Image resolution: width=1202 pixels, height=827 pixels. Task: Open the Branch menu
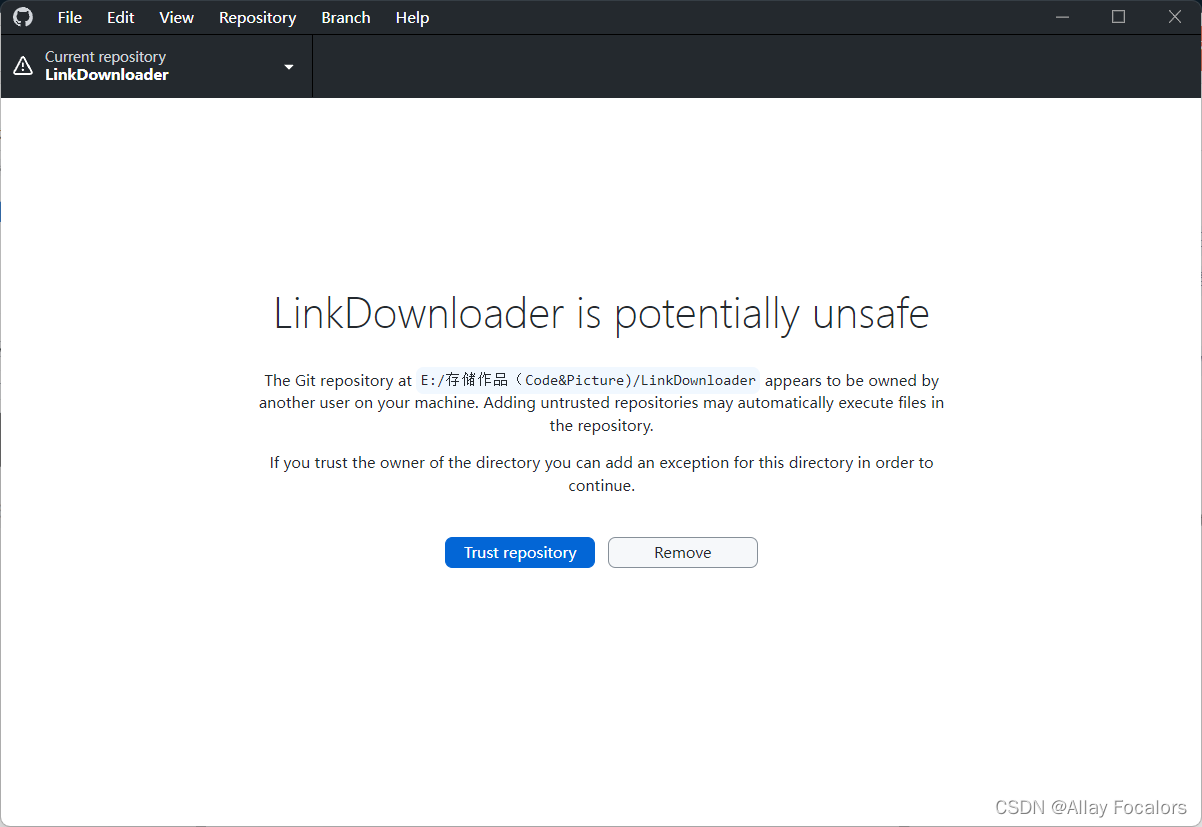point(345,17)
